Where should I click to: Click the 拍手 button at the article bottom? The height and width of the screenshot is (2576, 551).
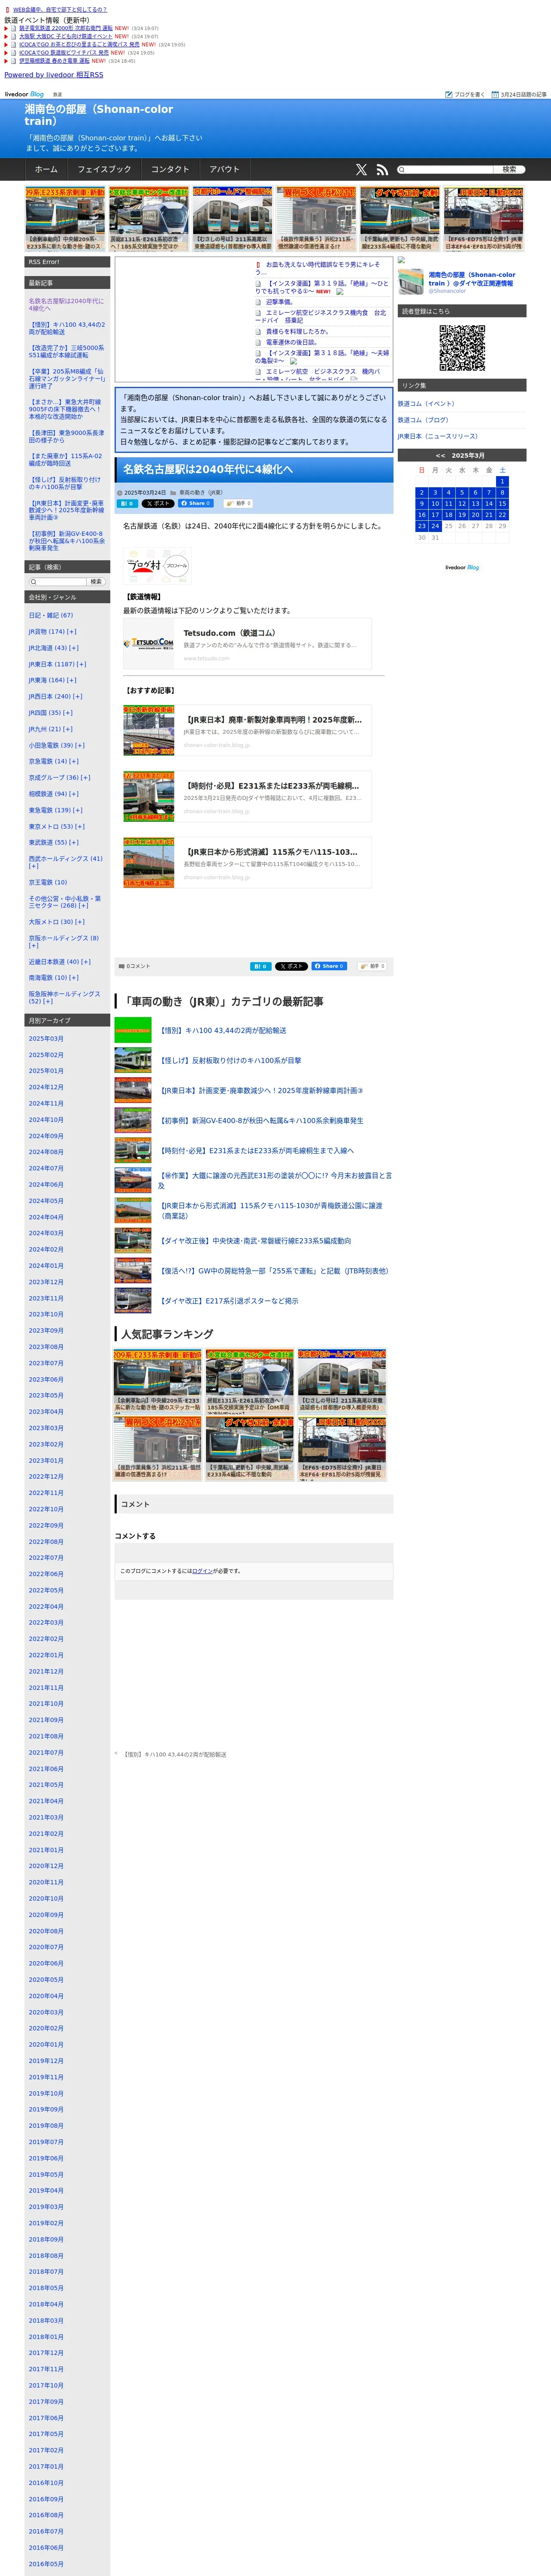tap(372, 966)
